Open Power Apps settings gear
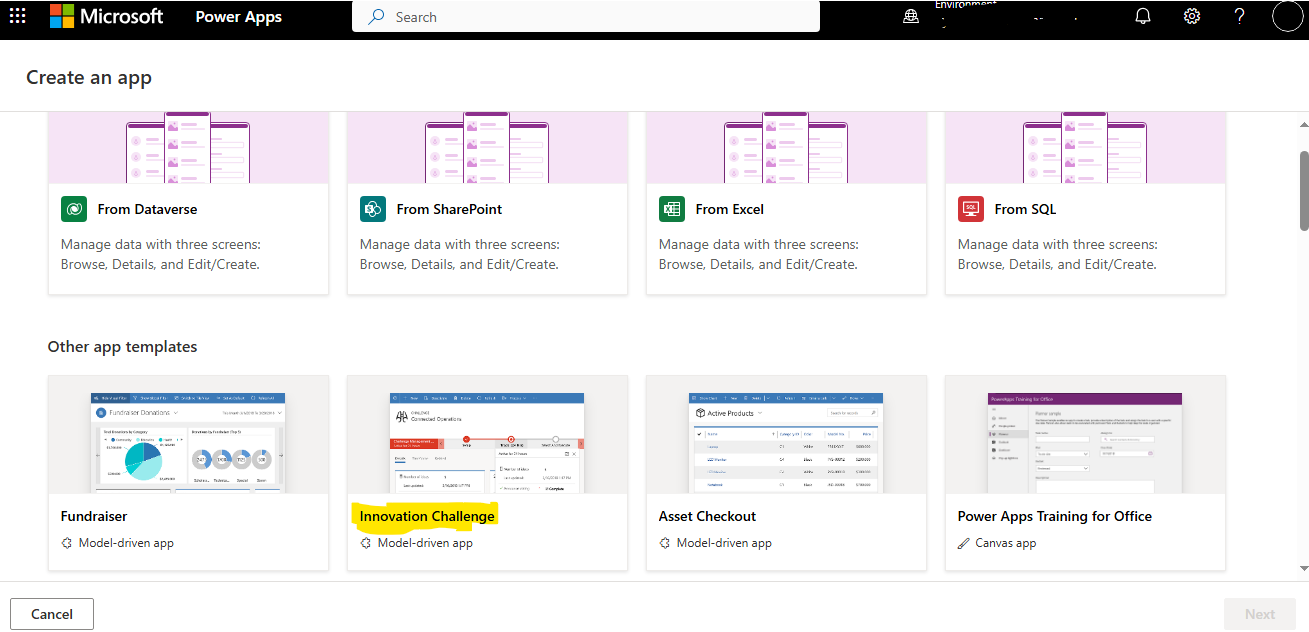1309x632 pixels. (1191, 16)
